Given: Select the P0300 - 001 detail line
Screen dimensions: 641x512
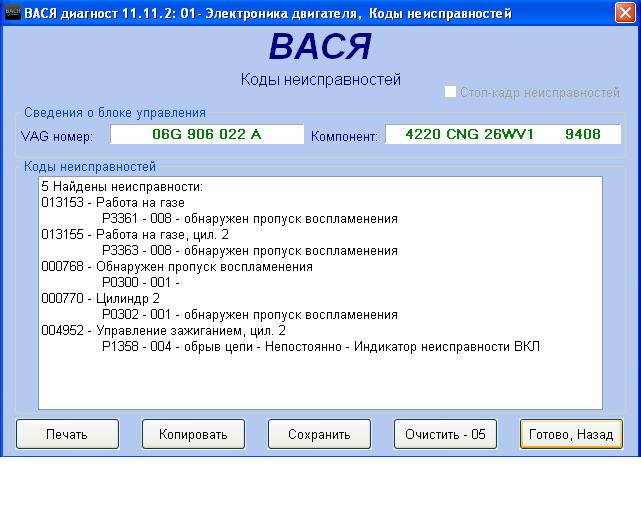Looking at the screenshot, I should click(141, 282).
